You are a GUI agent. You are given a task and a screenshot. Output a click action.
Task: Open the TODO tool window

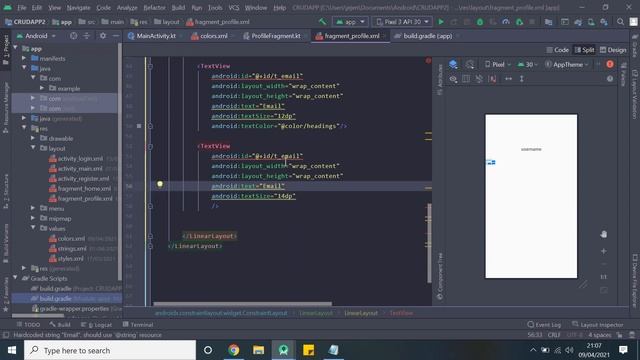tap(28, 325)
